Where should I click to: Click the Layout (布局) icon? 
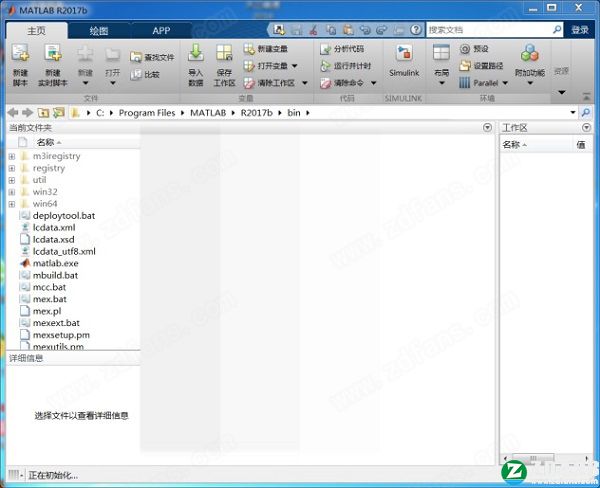point(441,52)
